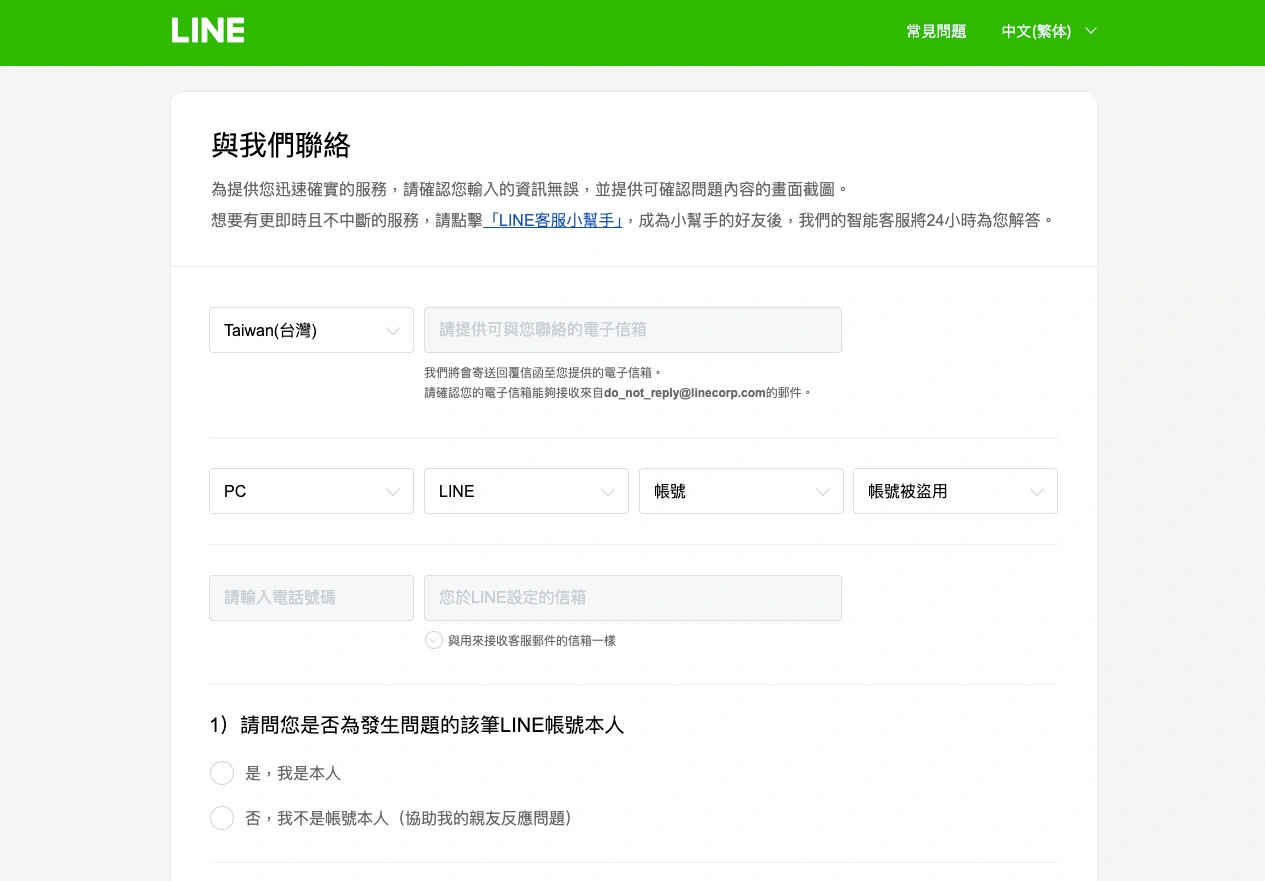Click the chevron on the PC dropdown
The image size is (1265, 881).
pyautogui.click(x=392, y=491)
